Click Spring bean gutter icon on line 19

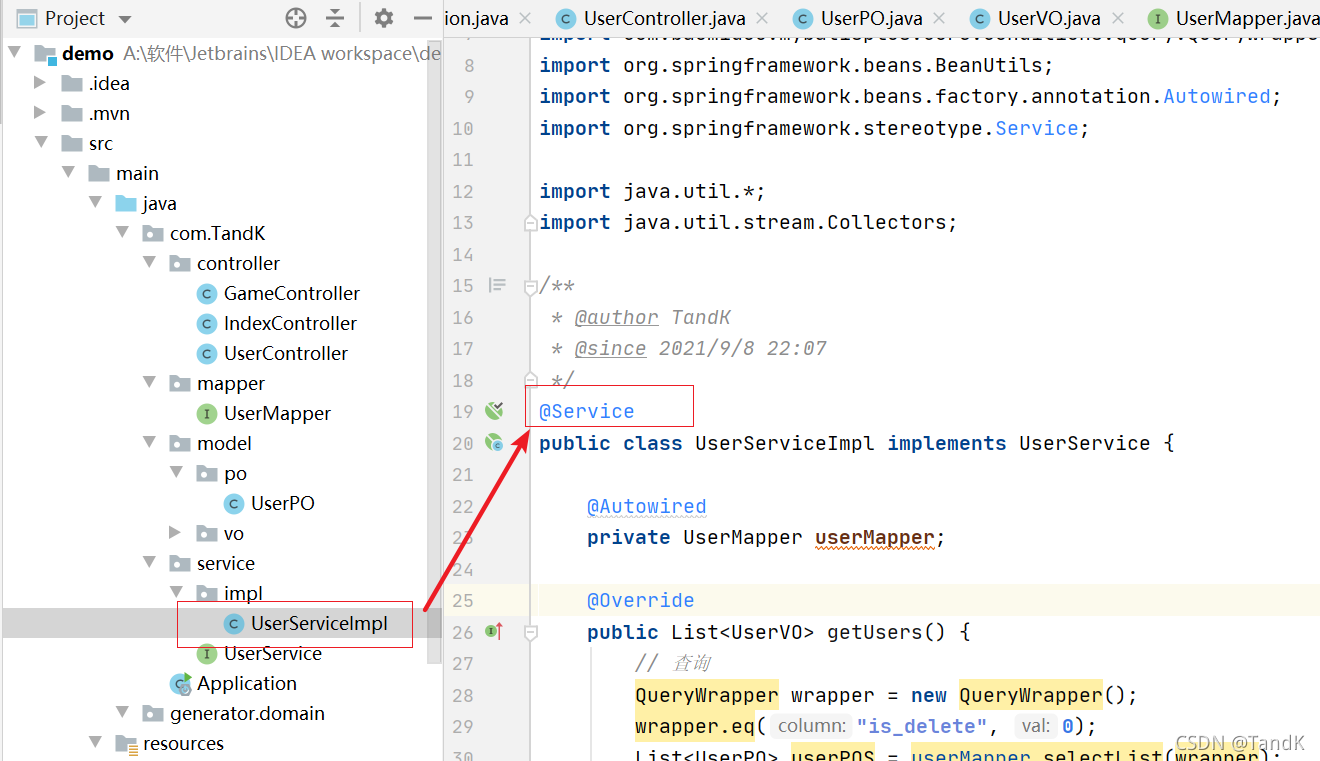(x=494, y=410)
